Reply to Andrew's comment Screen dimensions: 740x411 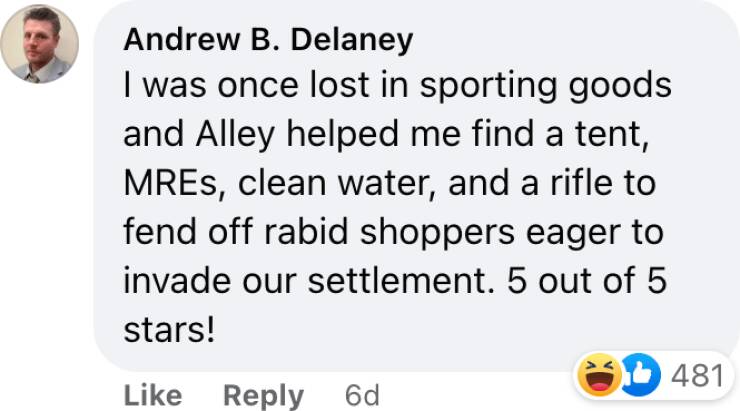[263, 395]
